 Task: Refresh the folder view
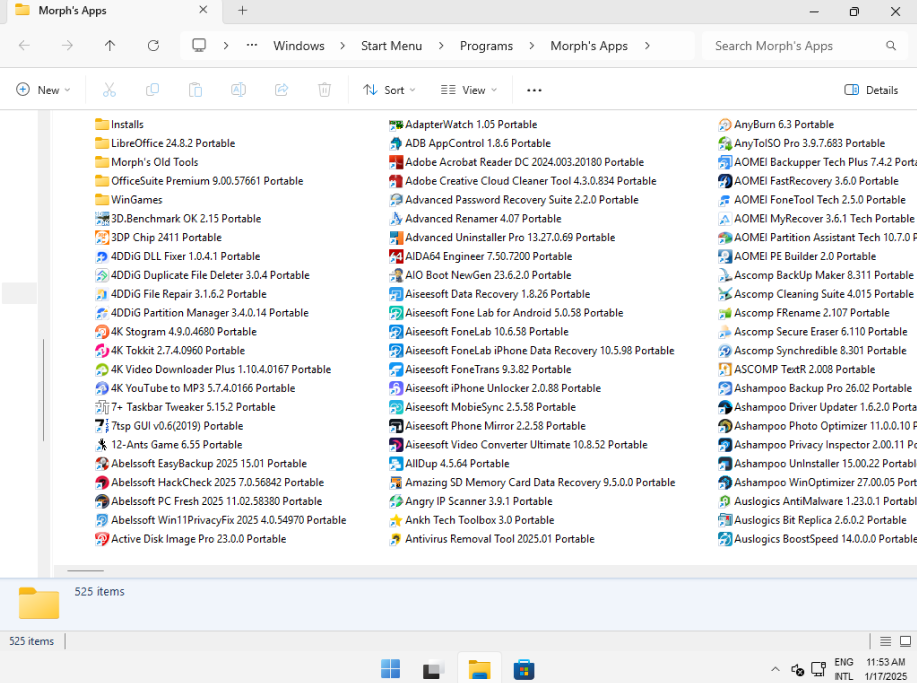(153, 46)
